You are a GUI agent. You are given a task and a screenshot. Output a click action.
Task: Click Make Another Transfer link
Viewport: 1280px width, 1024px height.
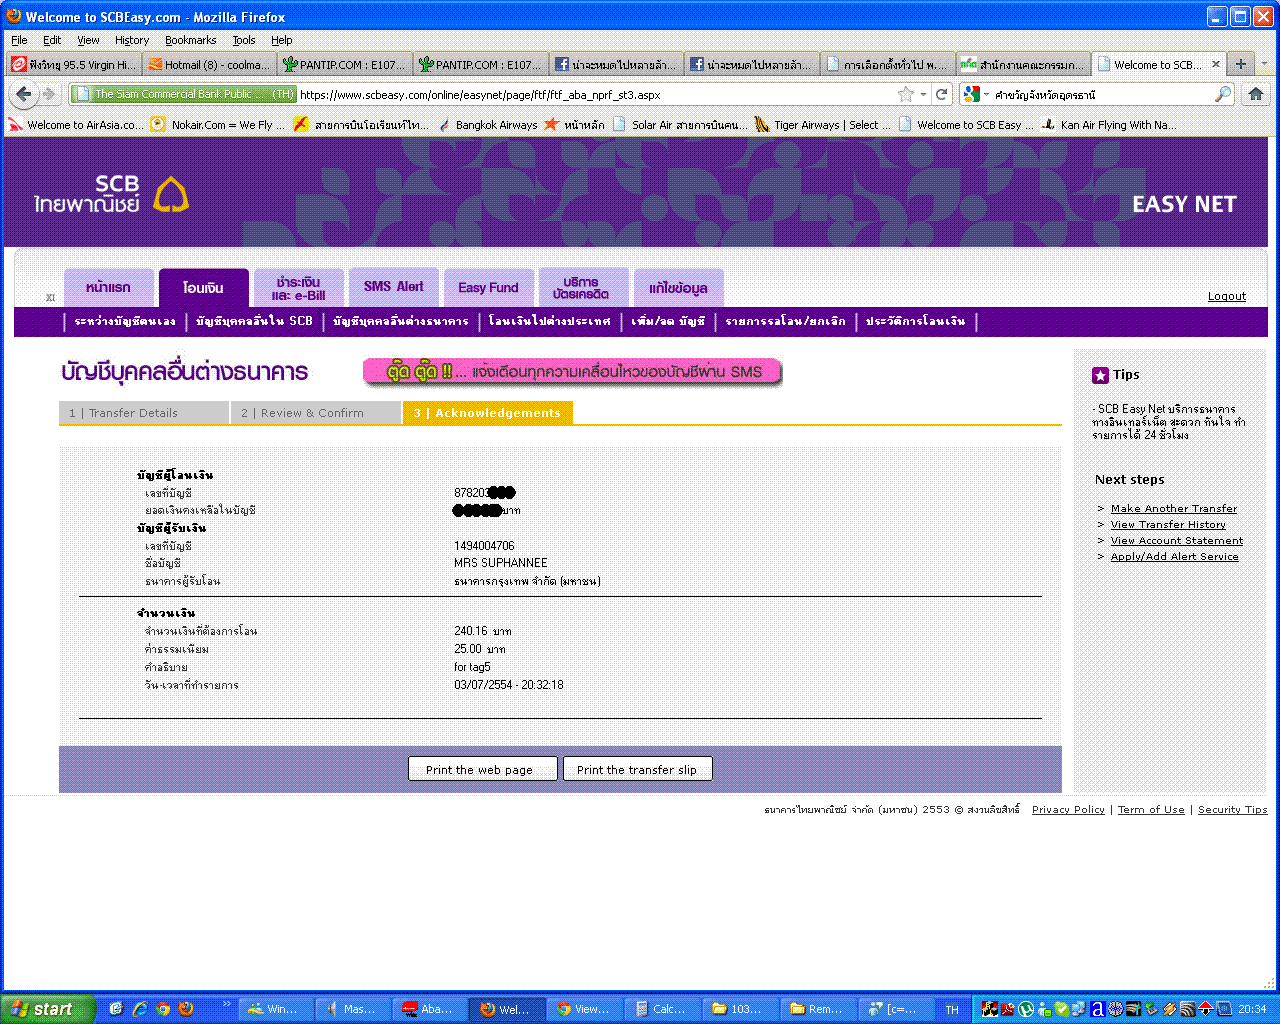1173,508
